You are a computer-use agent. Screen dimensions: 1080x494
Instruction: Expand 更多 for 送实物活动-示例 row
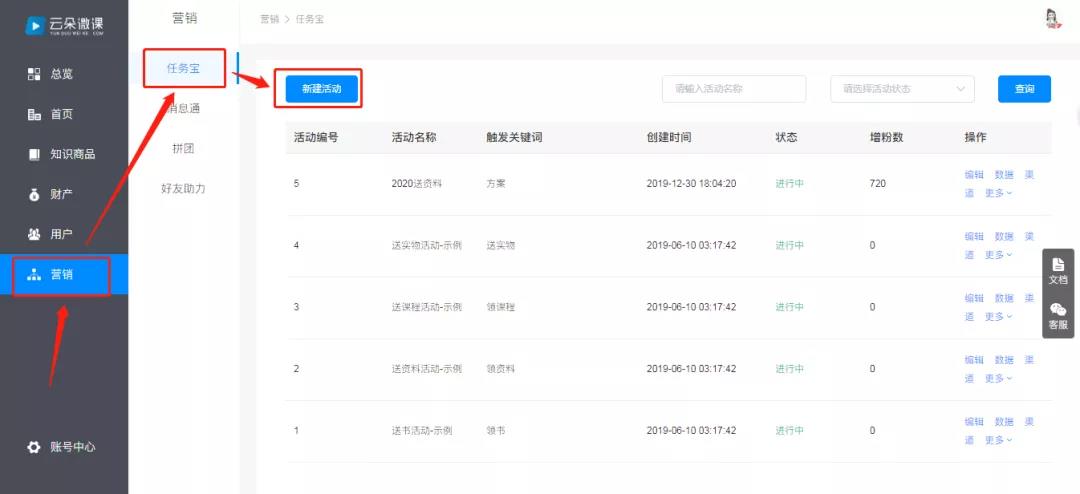998,255
